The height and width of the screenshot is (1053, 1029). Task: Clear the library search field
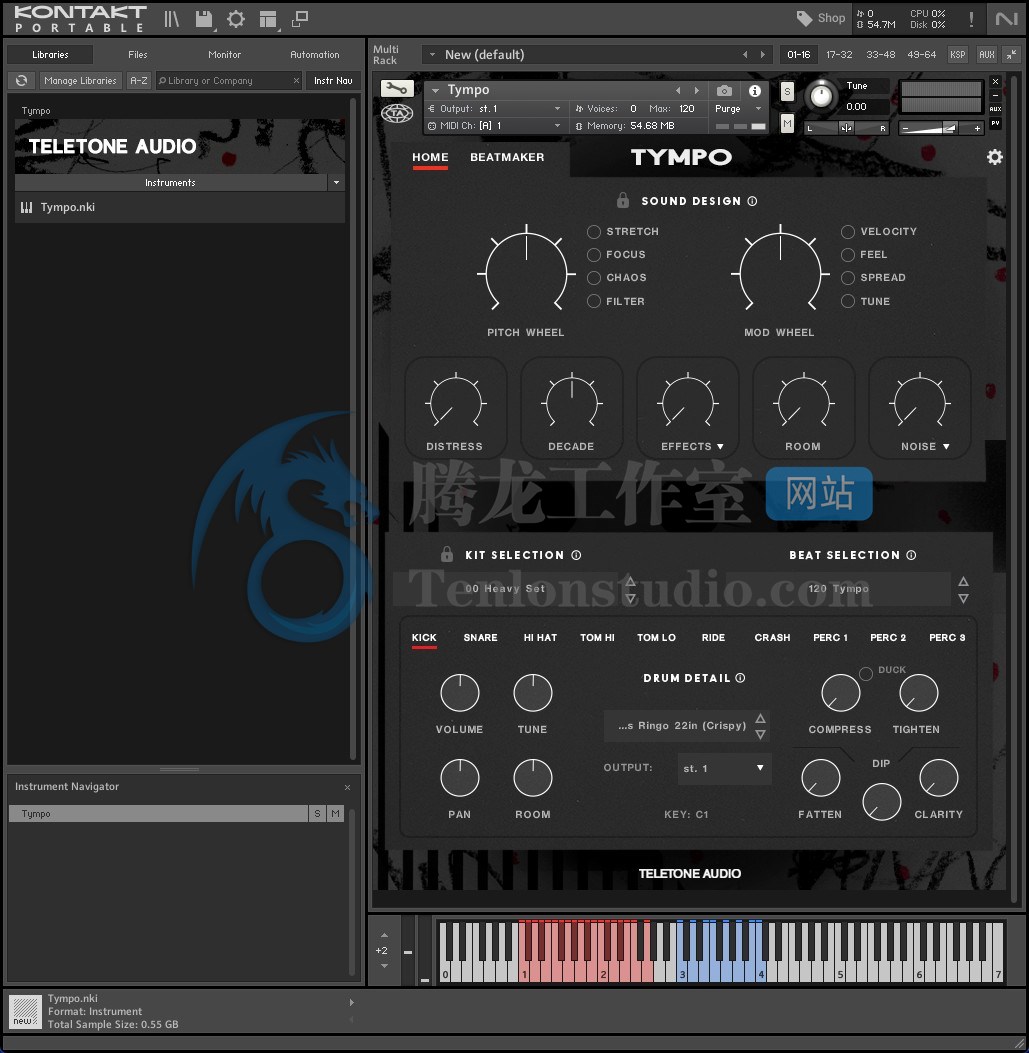(296, 81)
